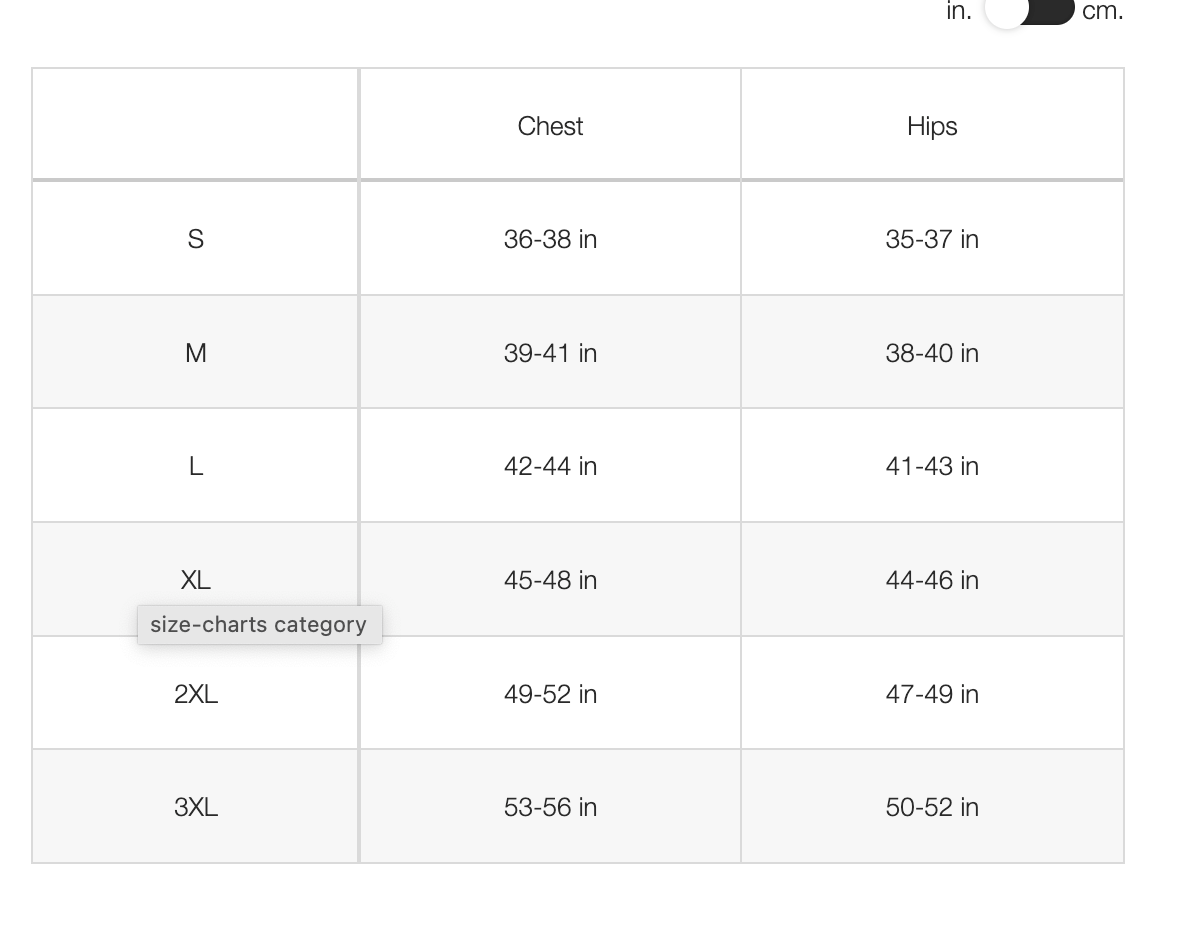Select the 38-40 in hips cell
The width and height of the screenshot is (1180, 932).
932,353
